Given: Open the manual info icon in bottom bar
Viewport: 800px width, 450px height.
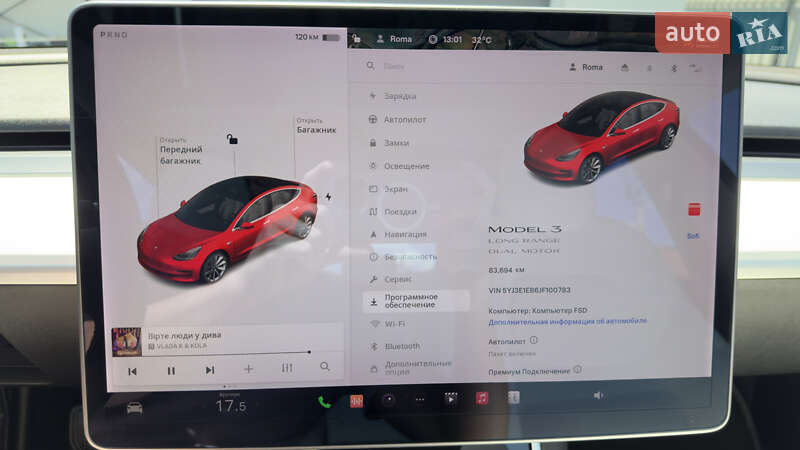Looking at the screenshot, I should (x=514, y=397).
